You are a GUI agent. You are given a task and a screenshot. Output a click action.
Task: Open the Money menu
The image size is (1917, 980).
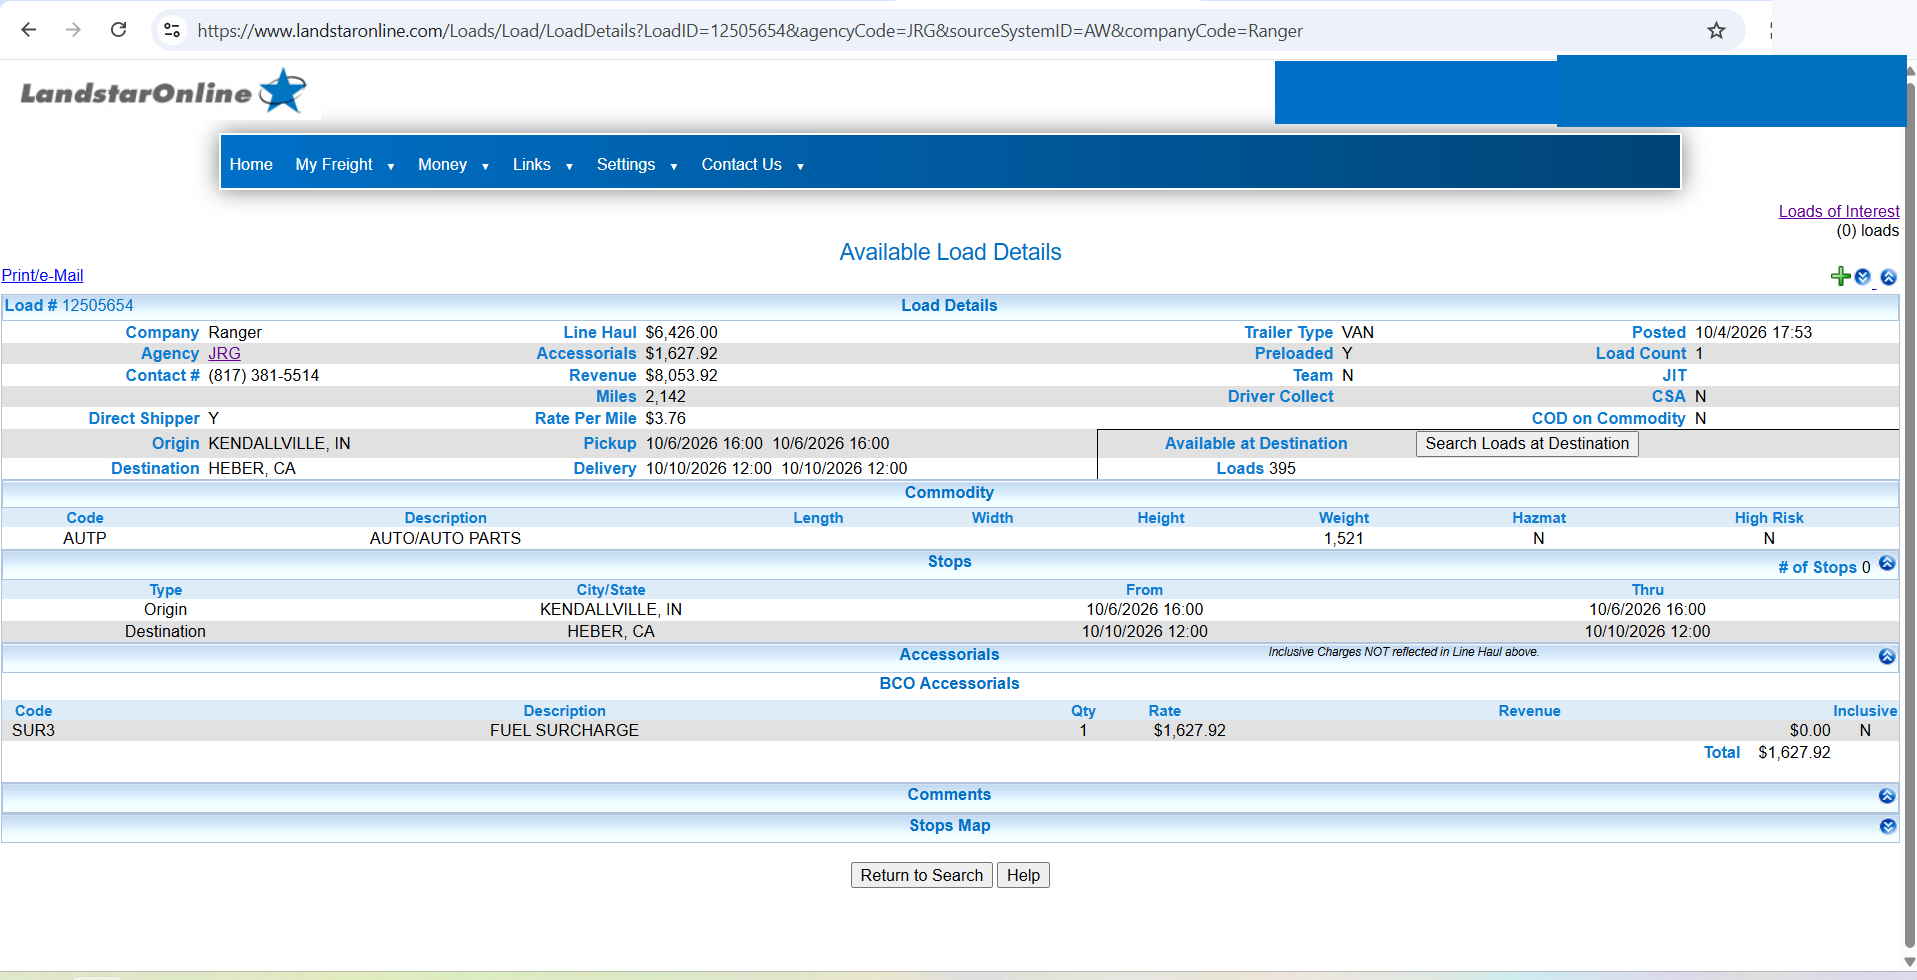[x=442, y=164]
